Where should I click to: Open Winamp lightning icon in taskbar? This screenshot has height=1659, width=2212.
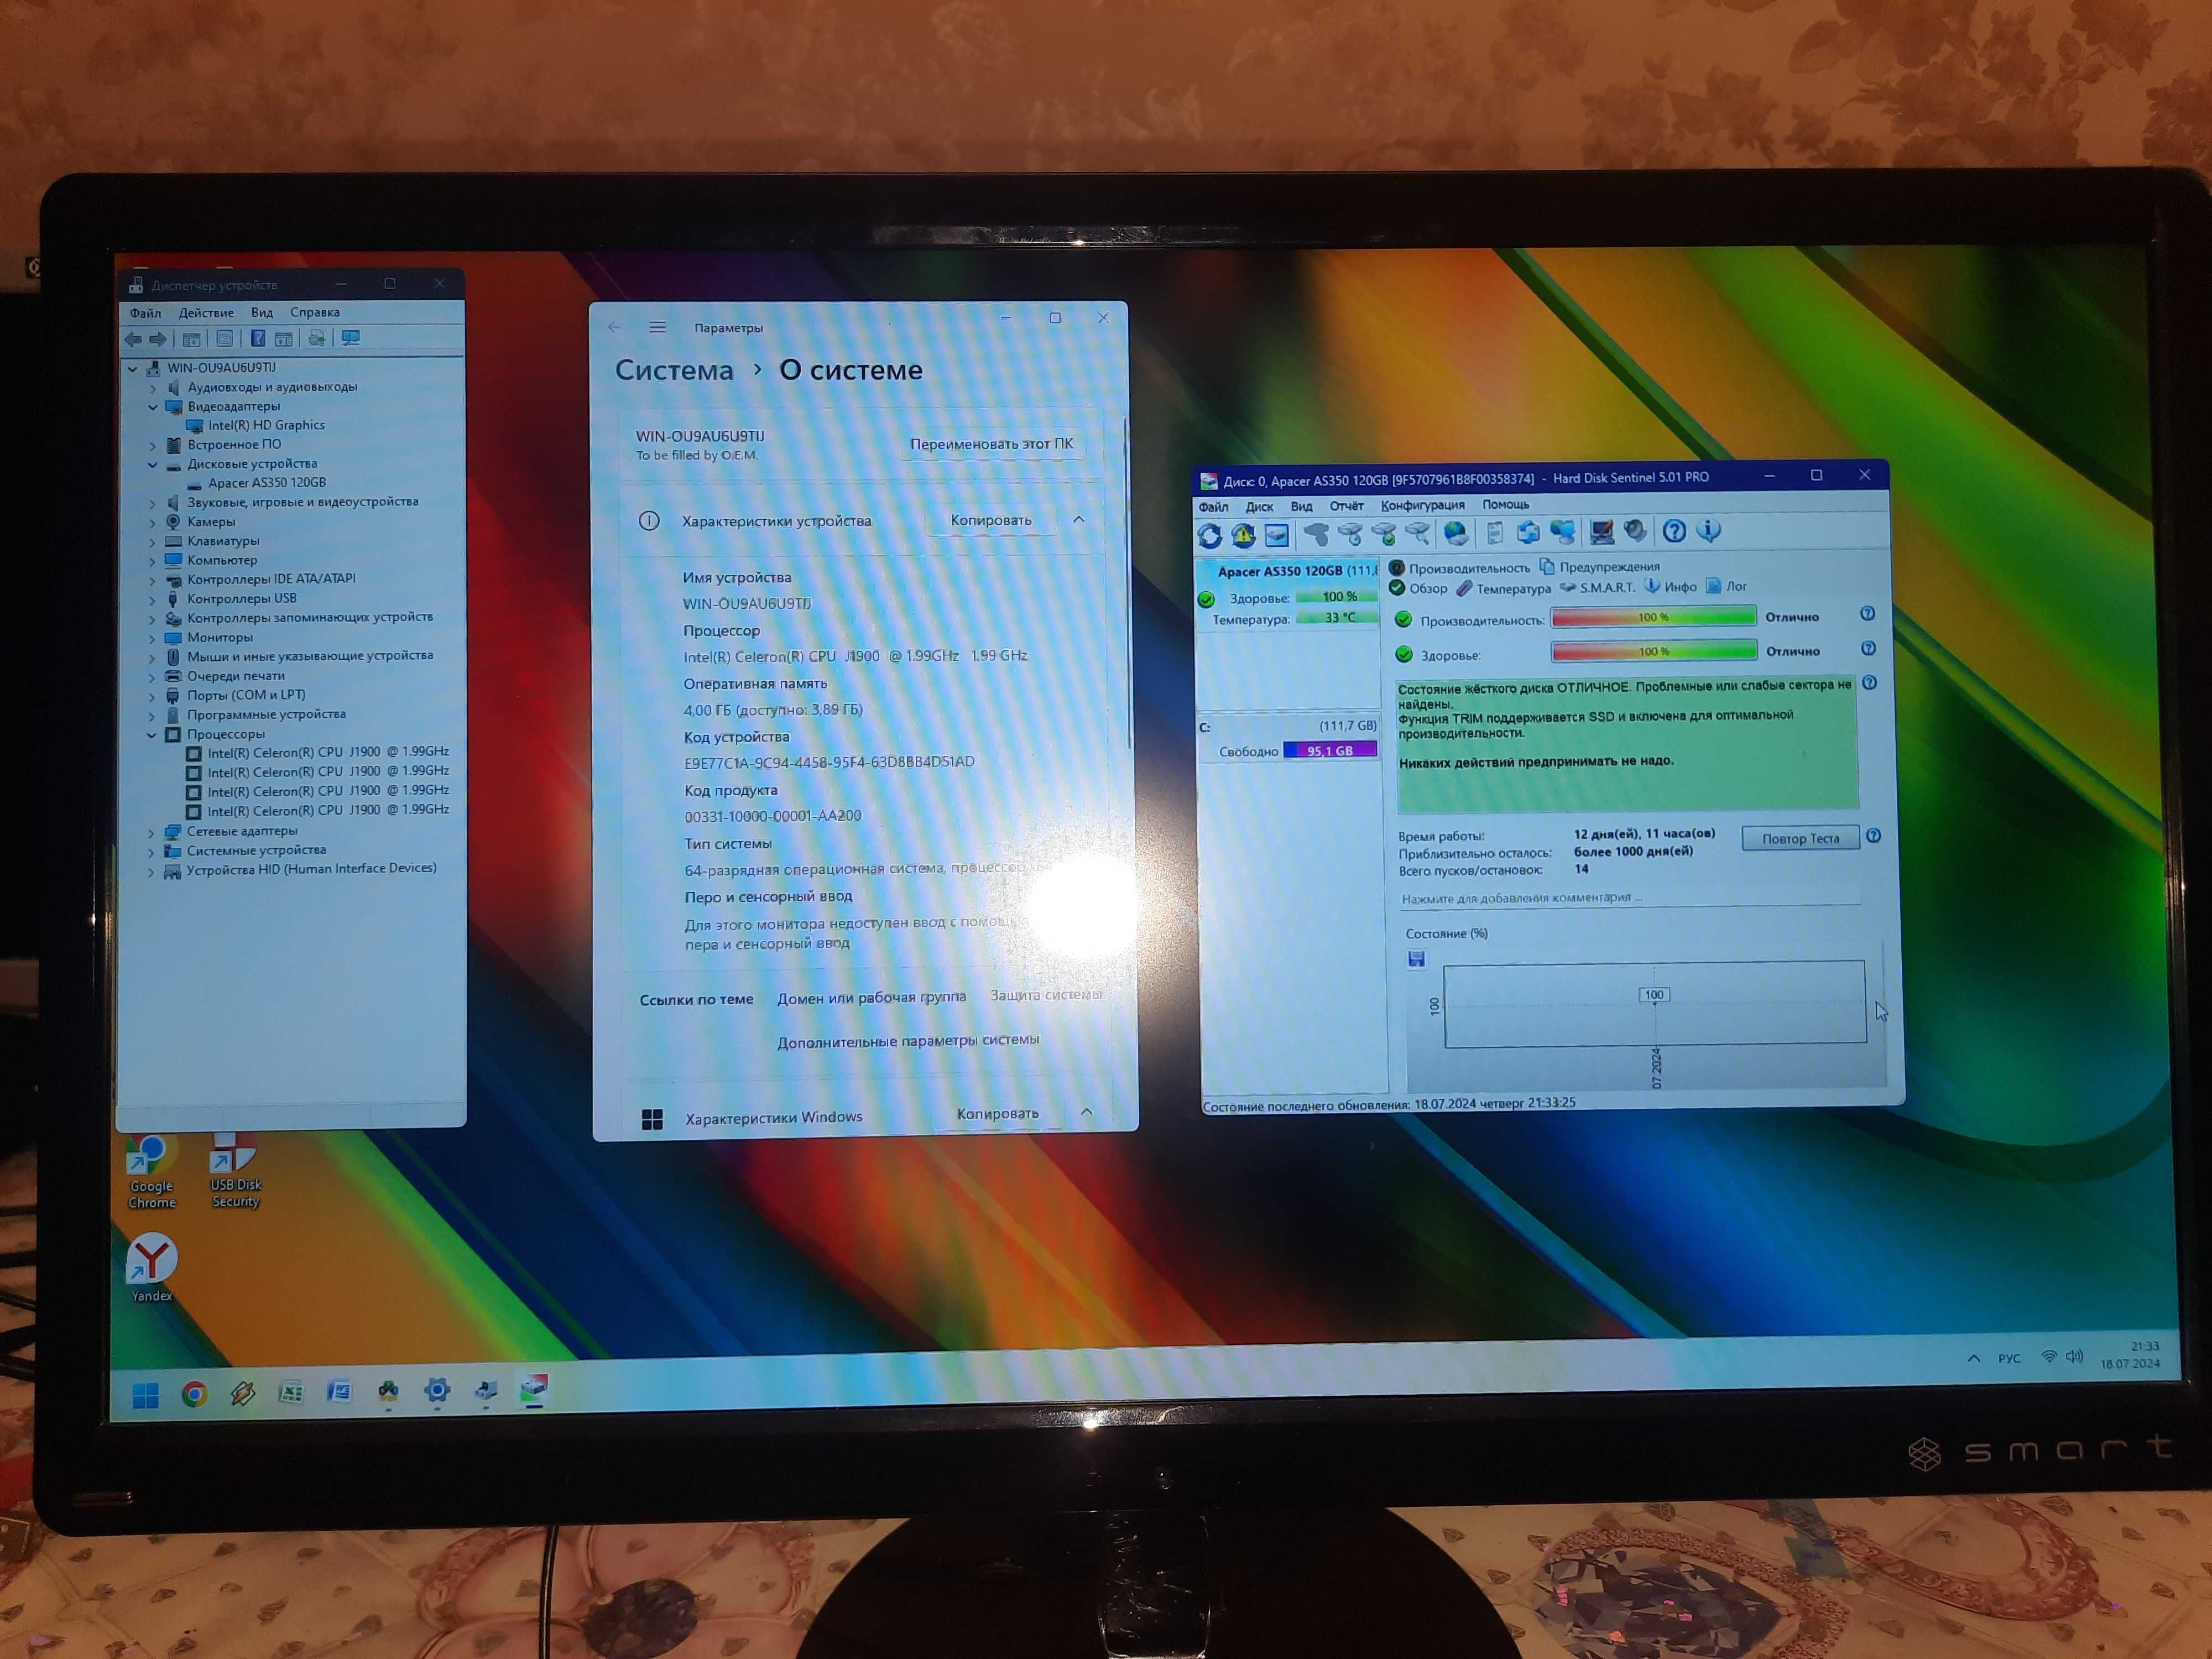pyautogui.click(x=243, y=1393)
